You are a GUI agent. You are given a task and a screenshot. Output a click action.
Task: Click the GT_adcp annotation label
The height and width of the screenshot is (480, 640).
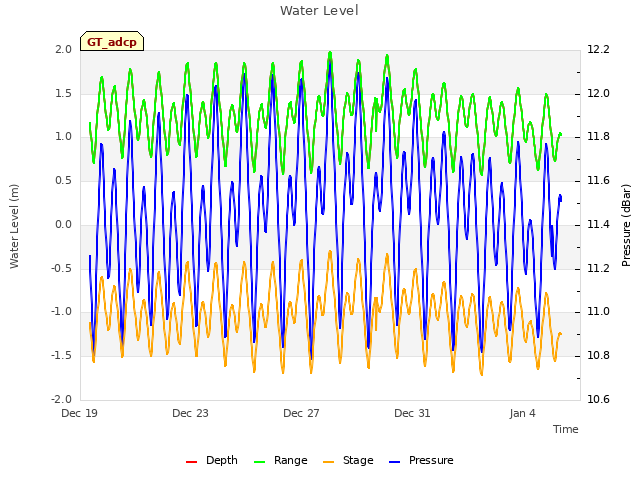(x=112, y=41)
